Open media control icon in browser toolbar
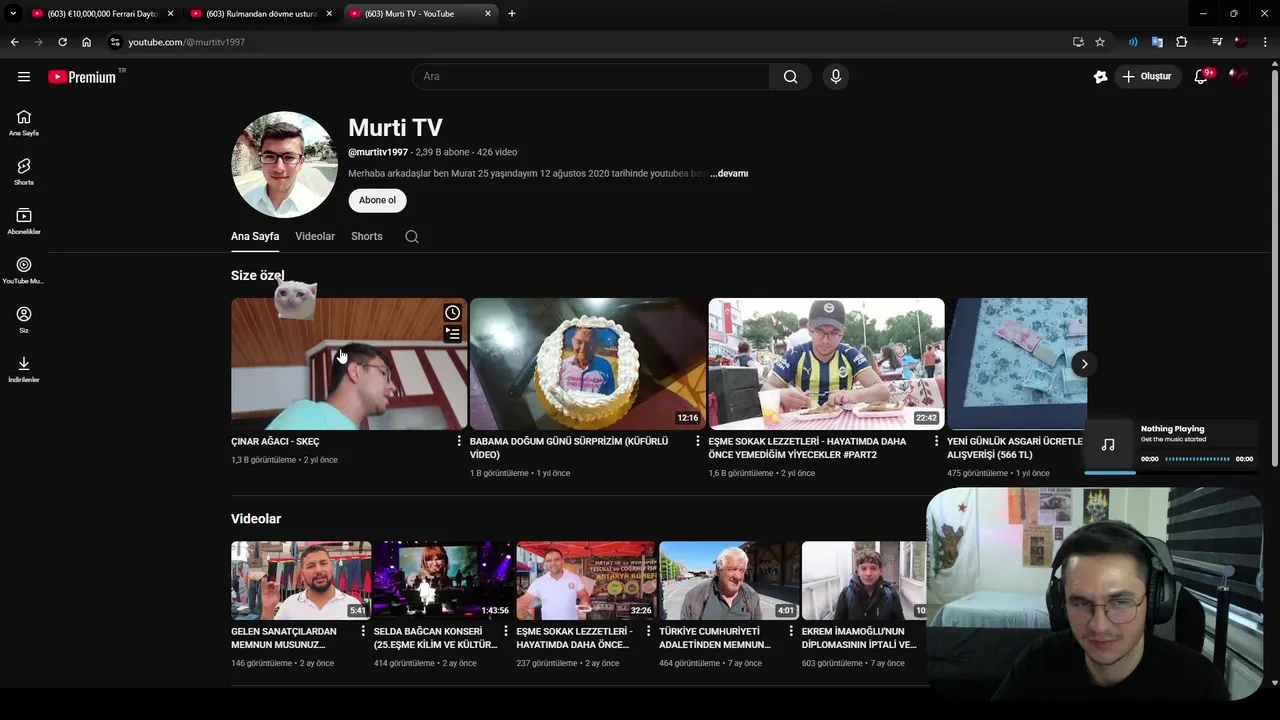This screenshot has width=1280, height=720. click(x=1217, y=42)
